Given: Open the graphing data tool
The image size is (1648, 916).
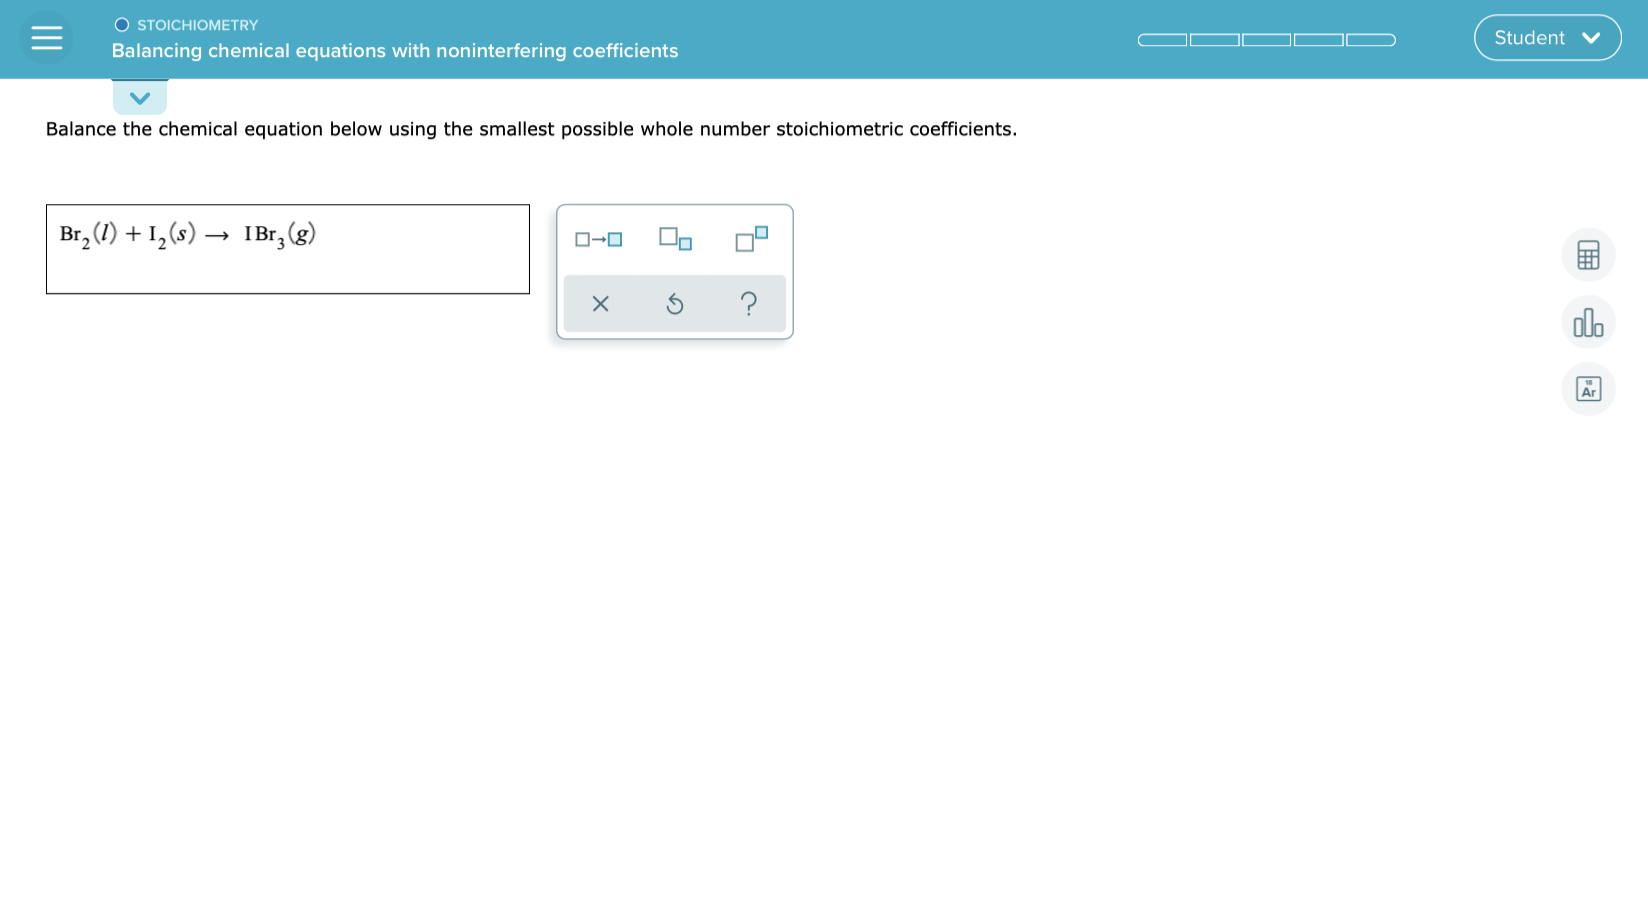Looking at the screenshot, I should (x=1588, y=322).
